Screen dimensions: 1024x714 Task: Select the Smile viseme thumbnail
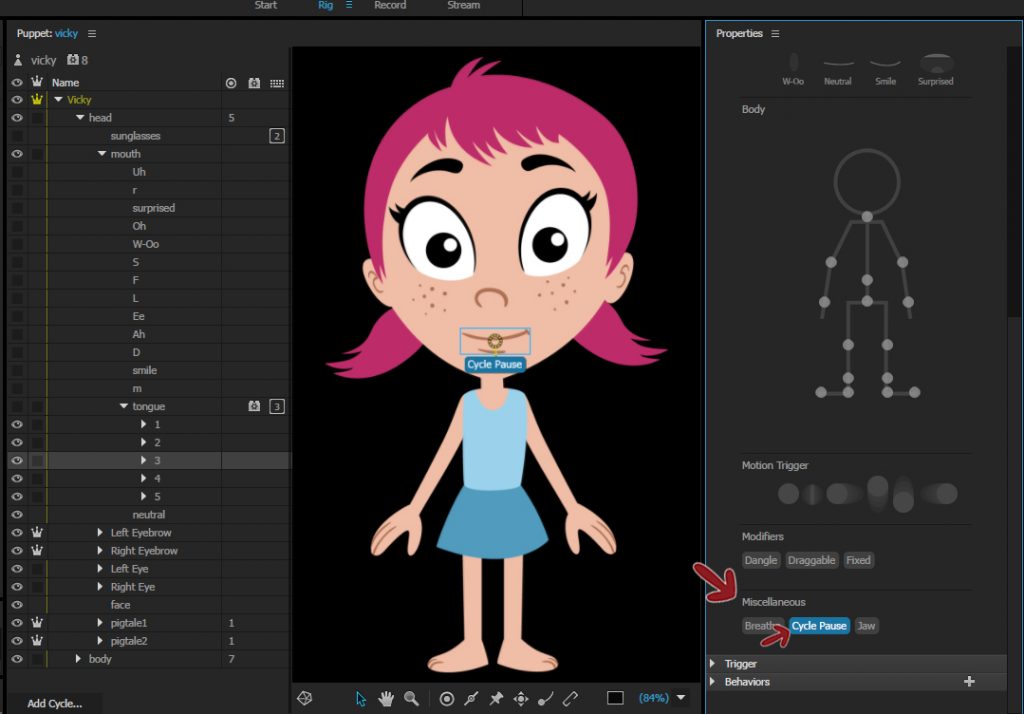[x=885, y=63]
